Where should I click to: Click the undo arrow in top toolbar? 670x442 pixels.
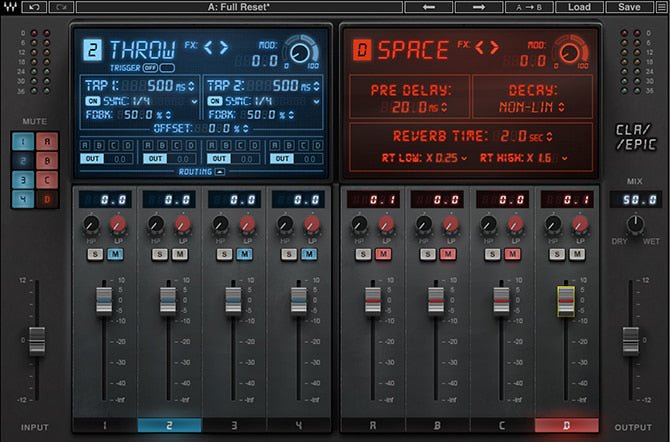point(37,7)
